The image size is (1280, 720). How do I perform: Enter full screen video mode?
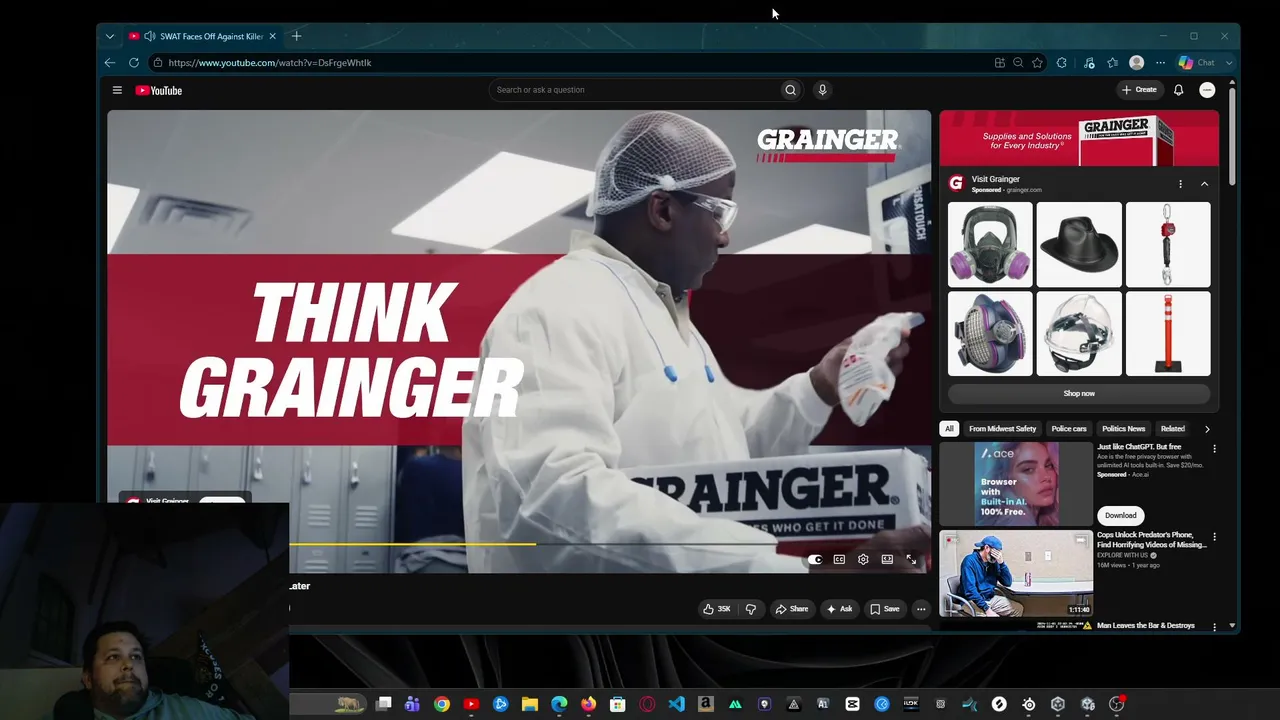click(x=911, y=559)
